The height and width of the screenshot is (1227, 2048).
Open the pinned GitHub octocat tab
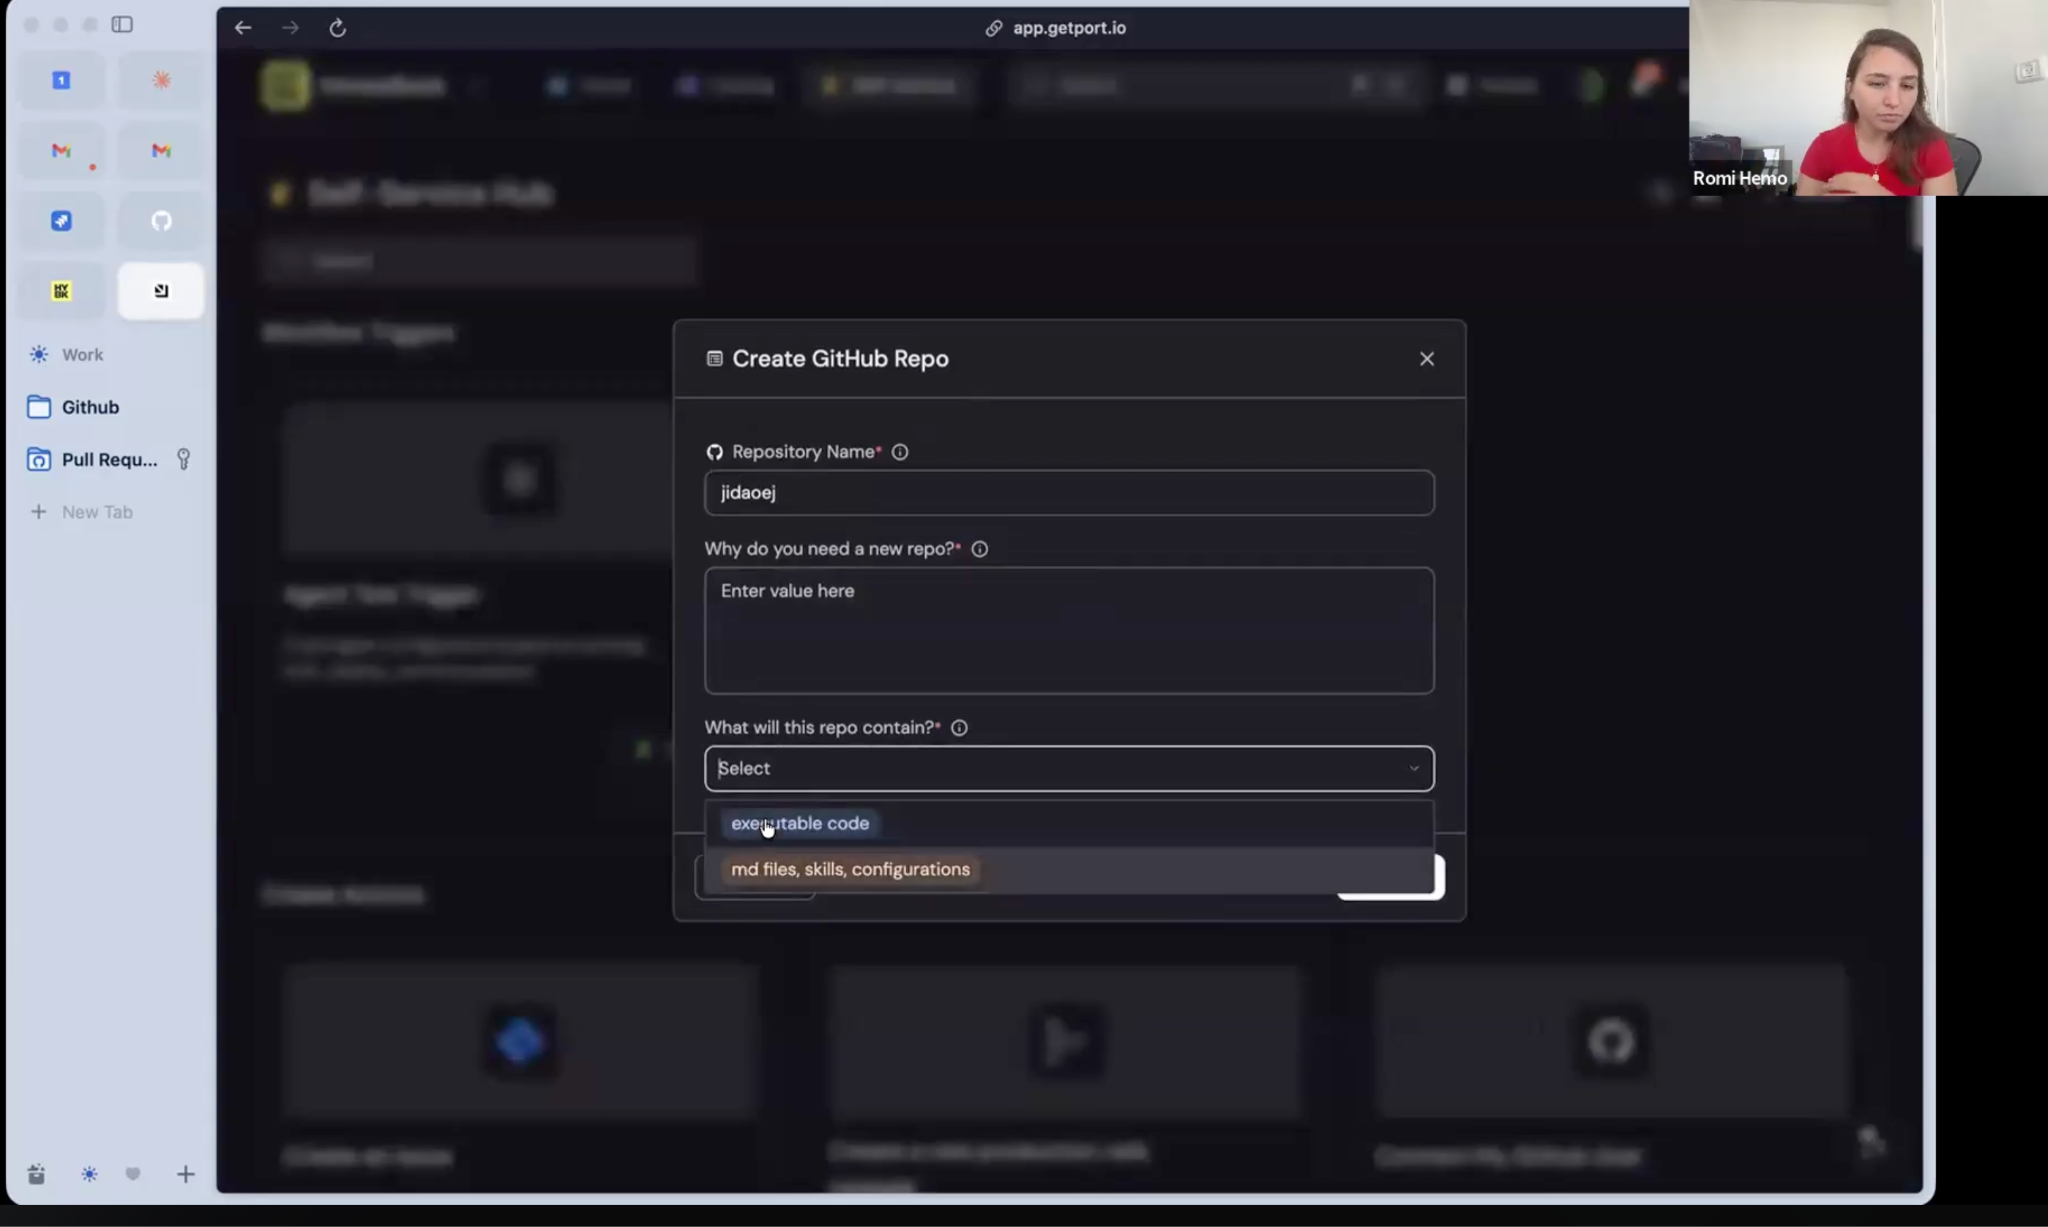click(x=161, y=221)
